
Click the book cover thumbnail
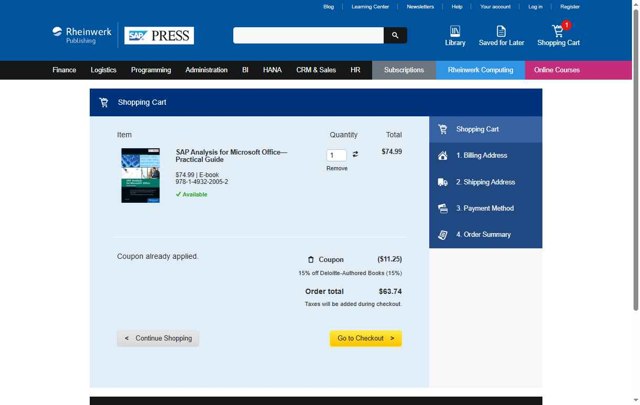coord(140,176)
